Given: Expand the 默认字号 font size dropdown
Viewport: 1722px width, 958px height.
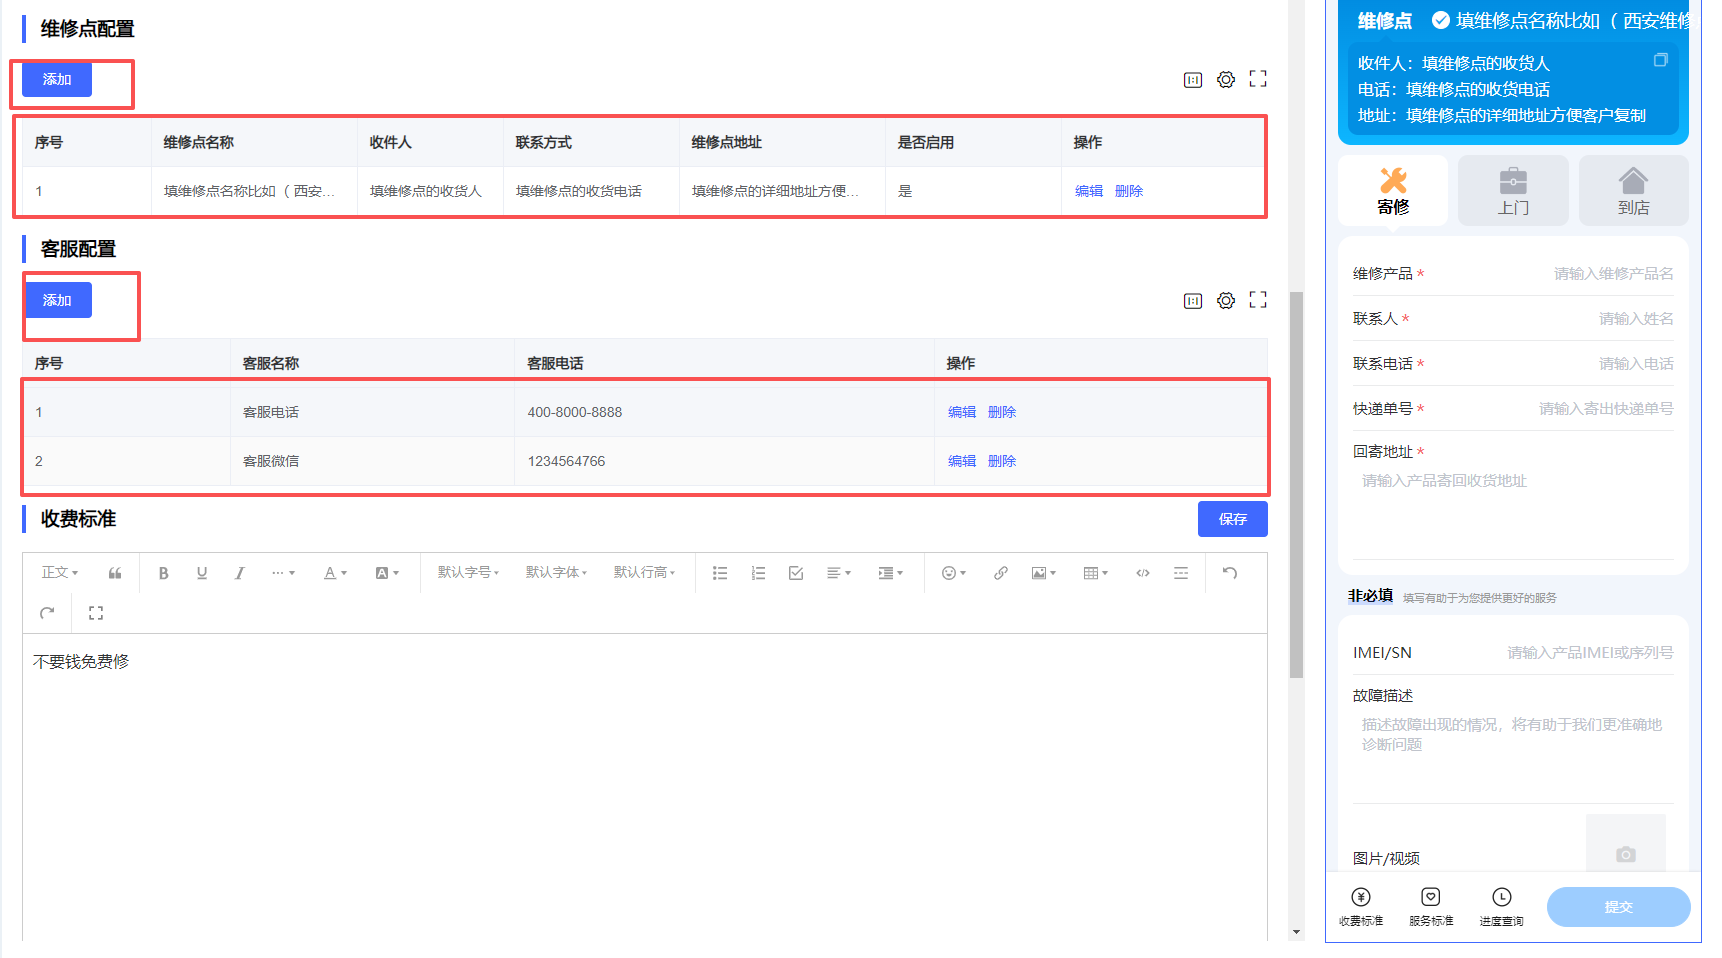Looking at the screenshot, I should click(x=468, y=573).
